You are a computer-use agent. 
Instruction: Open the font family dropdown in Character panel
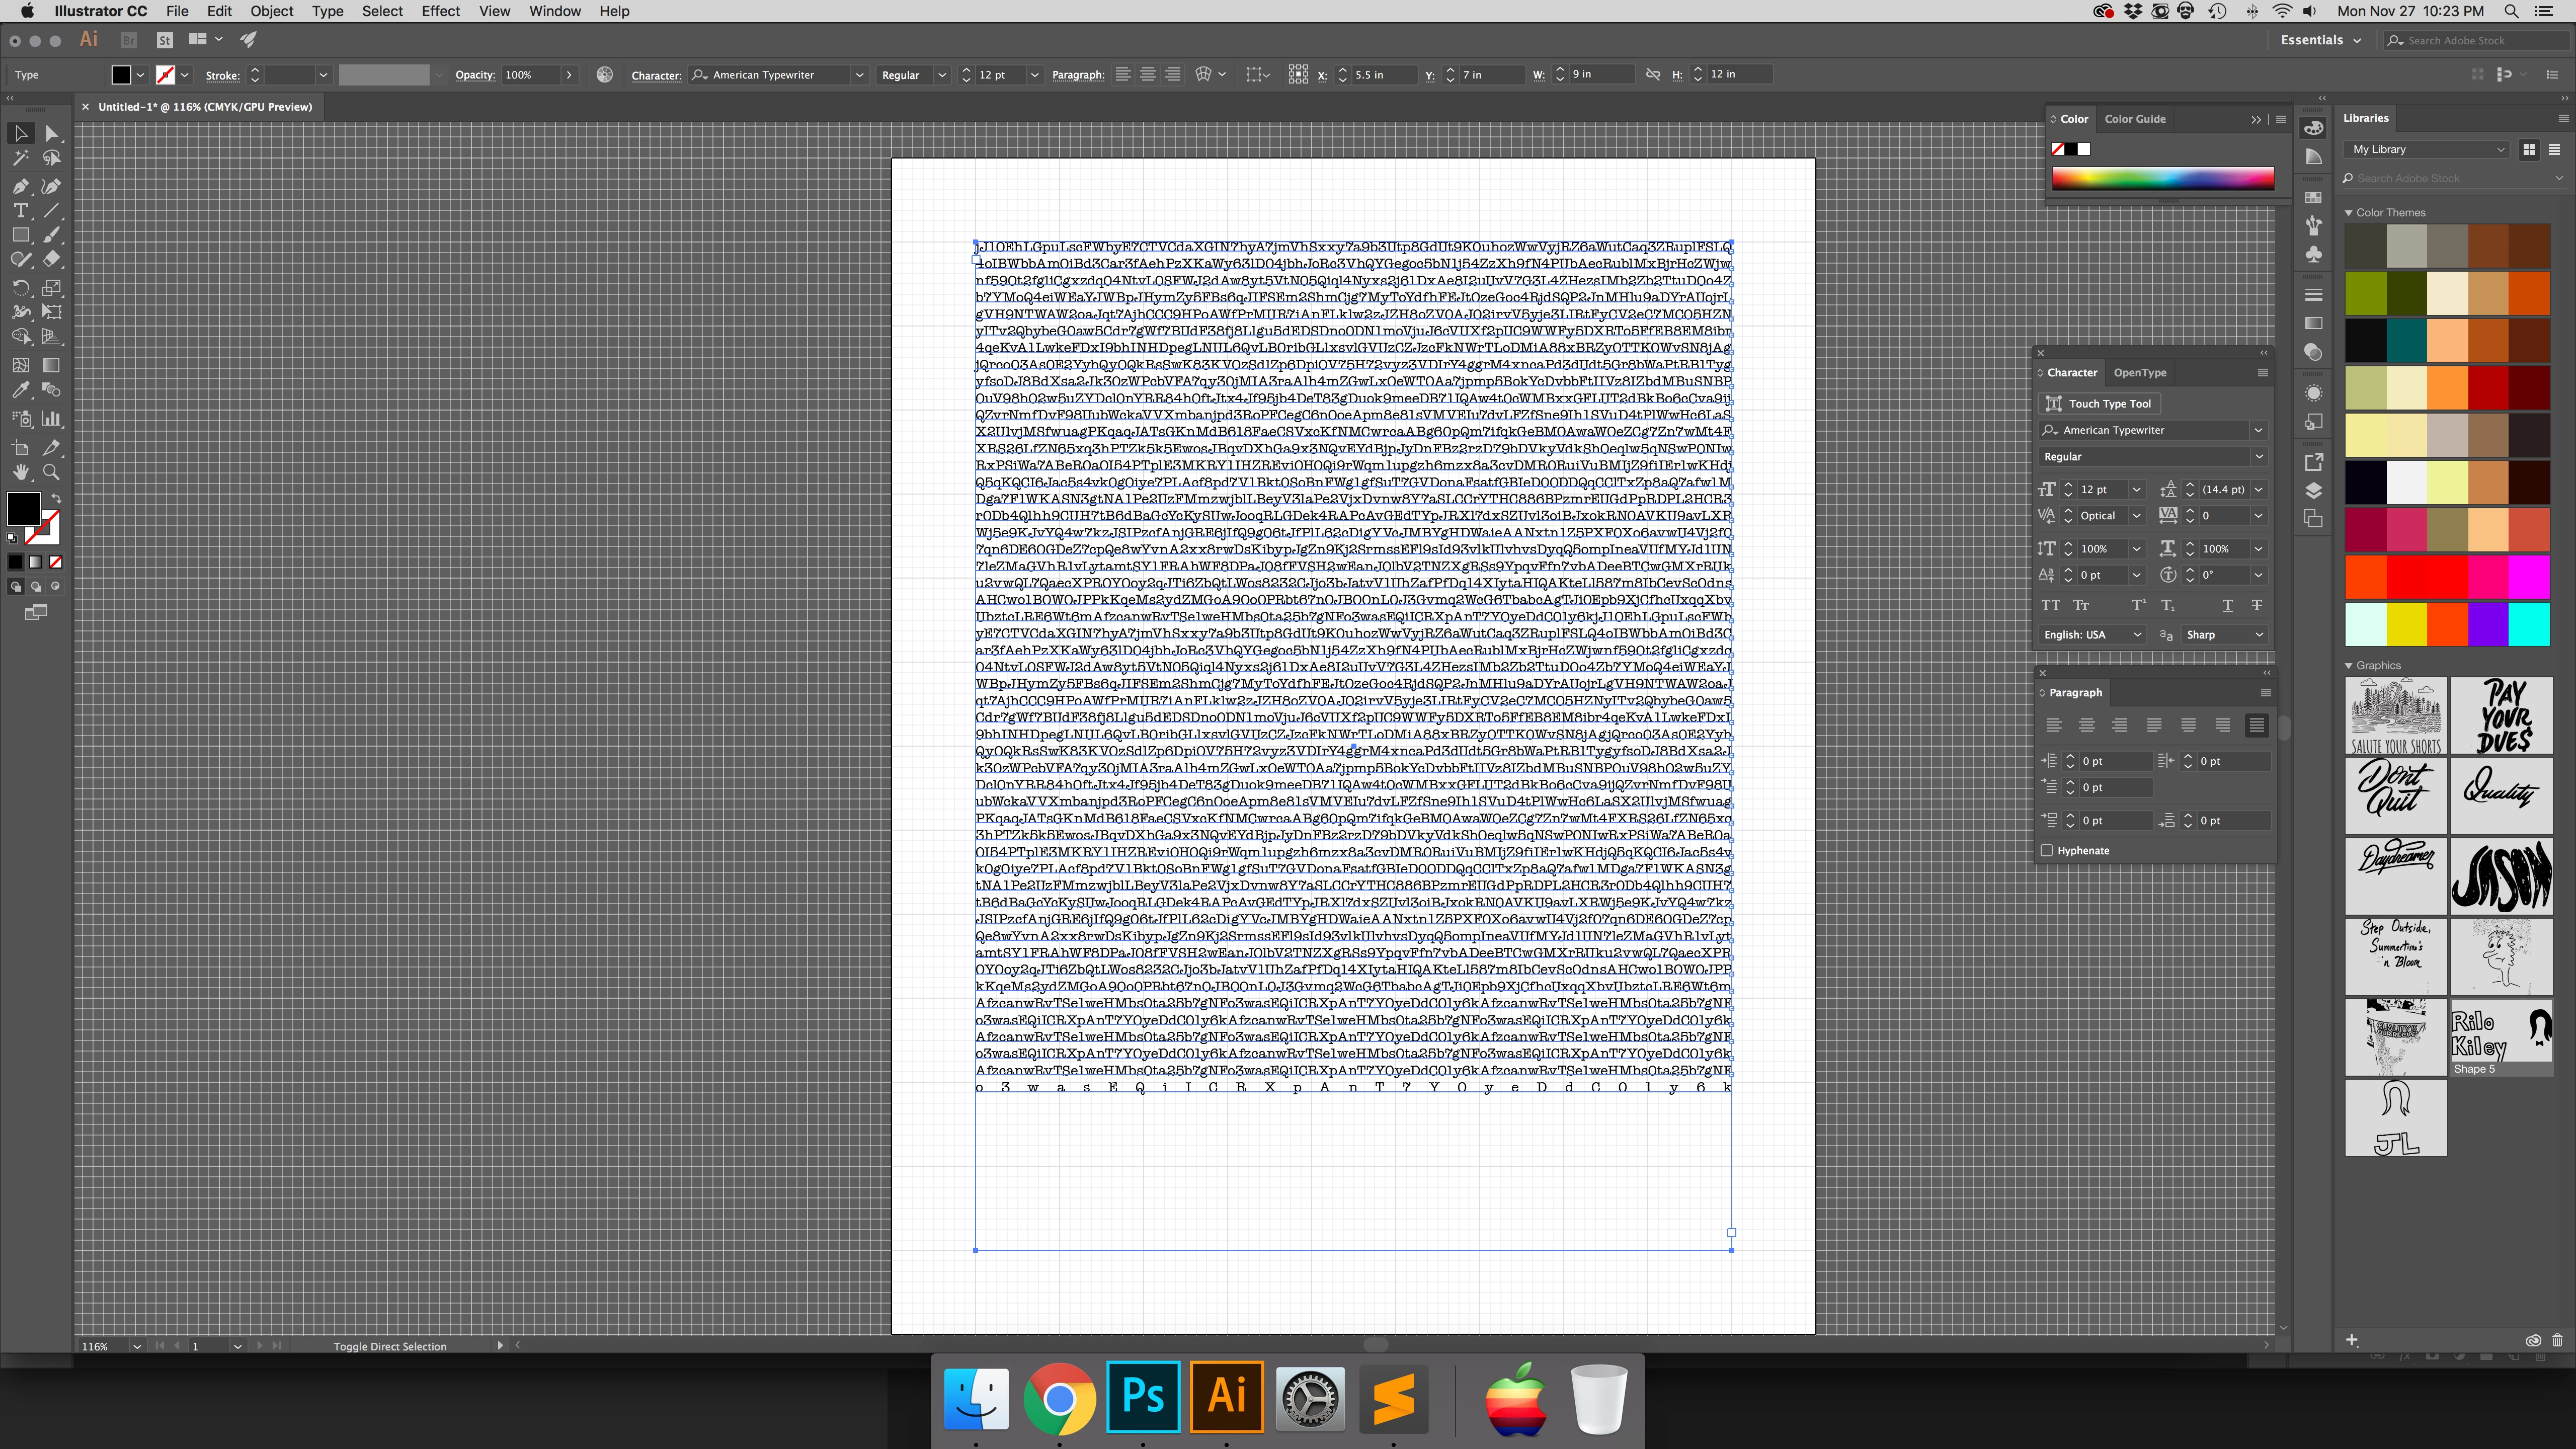(x=2258, y=430)
